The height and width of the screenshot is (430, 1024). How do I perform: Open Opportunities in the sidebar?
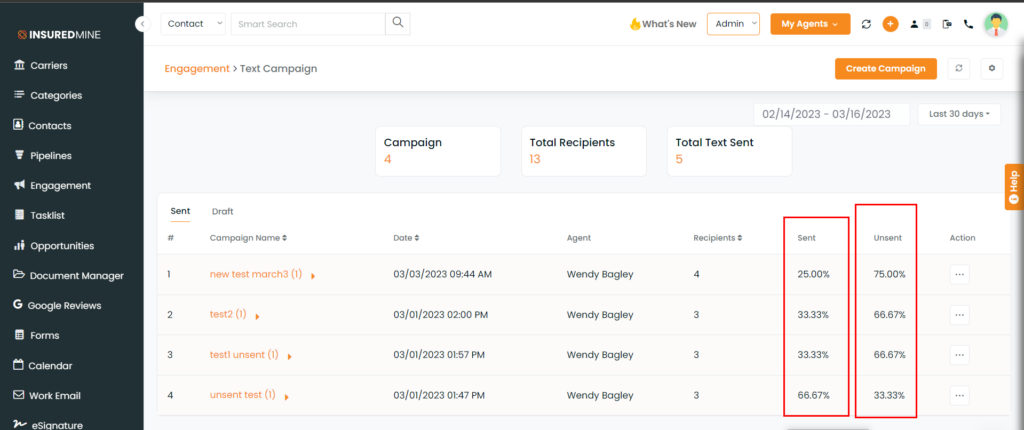coord(54,246)
